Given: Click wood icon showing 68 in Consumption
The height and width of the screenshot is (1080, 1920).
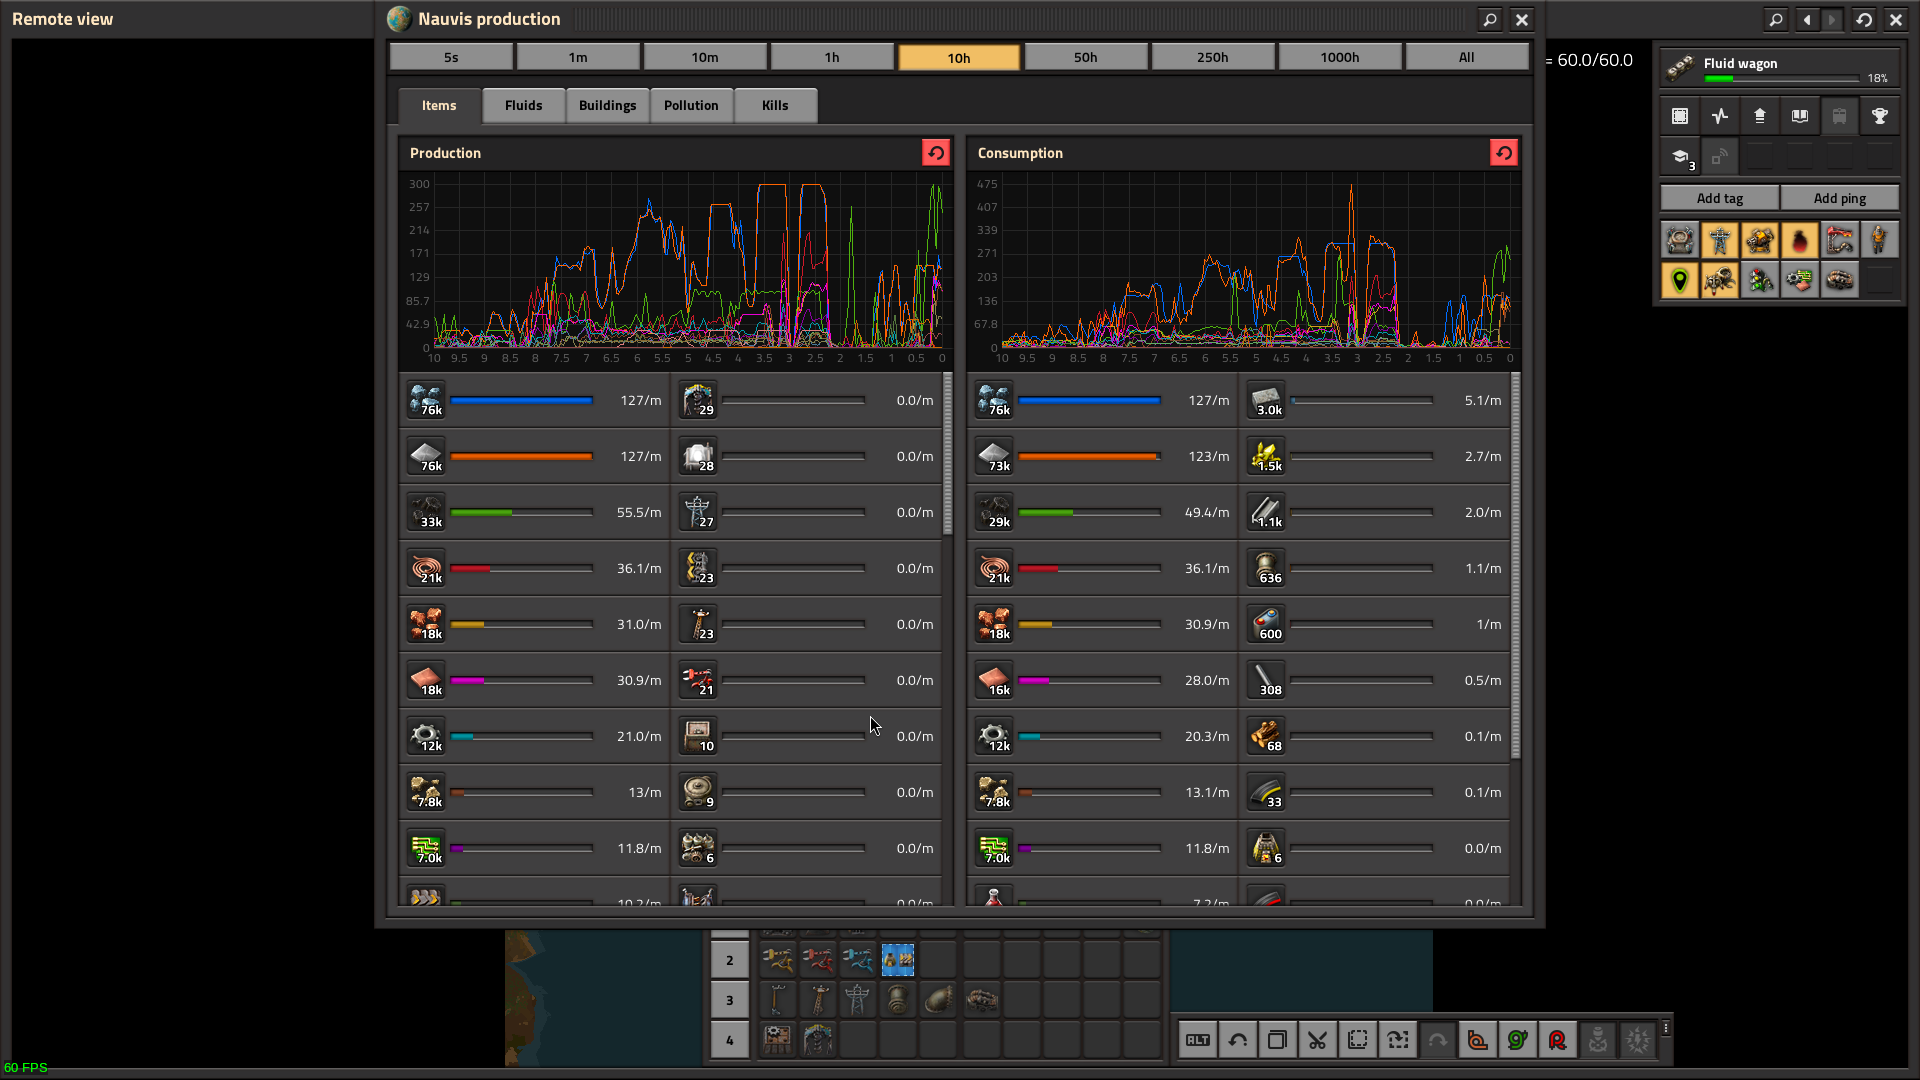Looking at the screenshot, I should [x=1266, y=736].
